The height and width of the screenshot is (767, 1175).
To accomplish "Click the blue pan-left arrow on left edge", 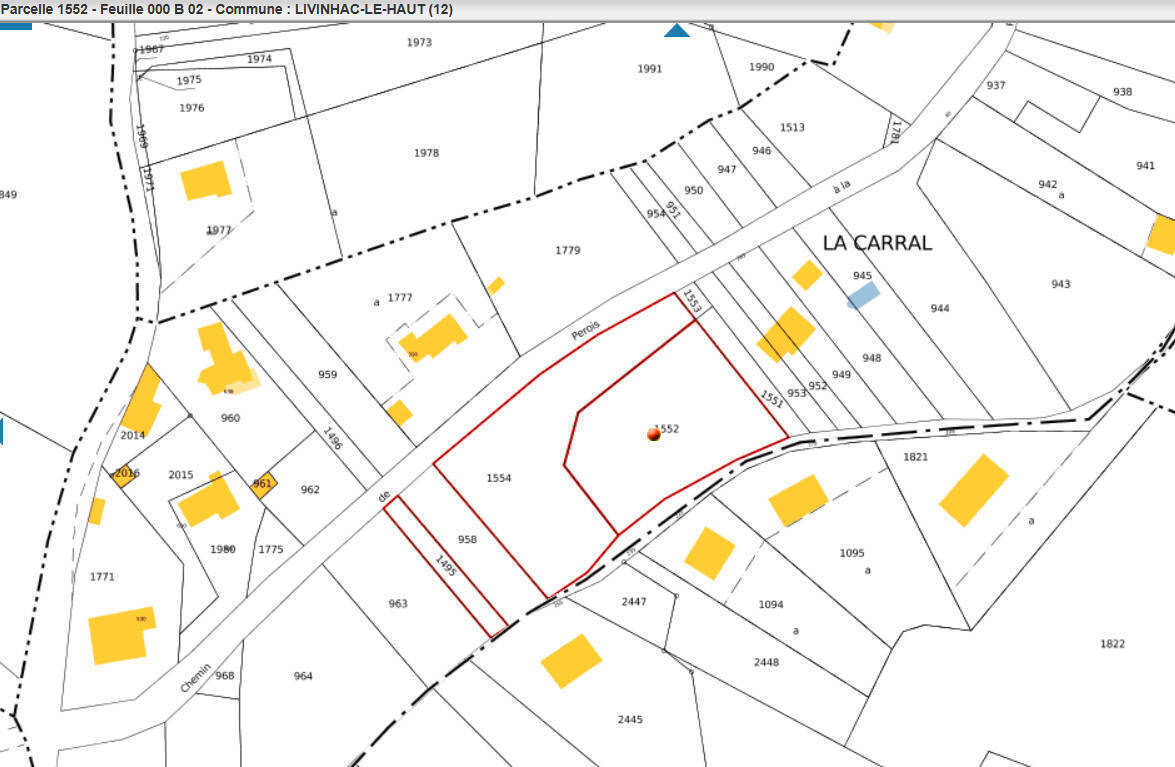I will (x=2, y=431).
